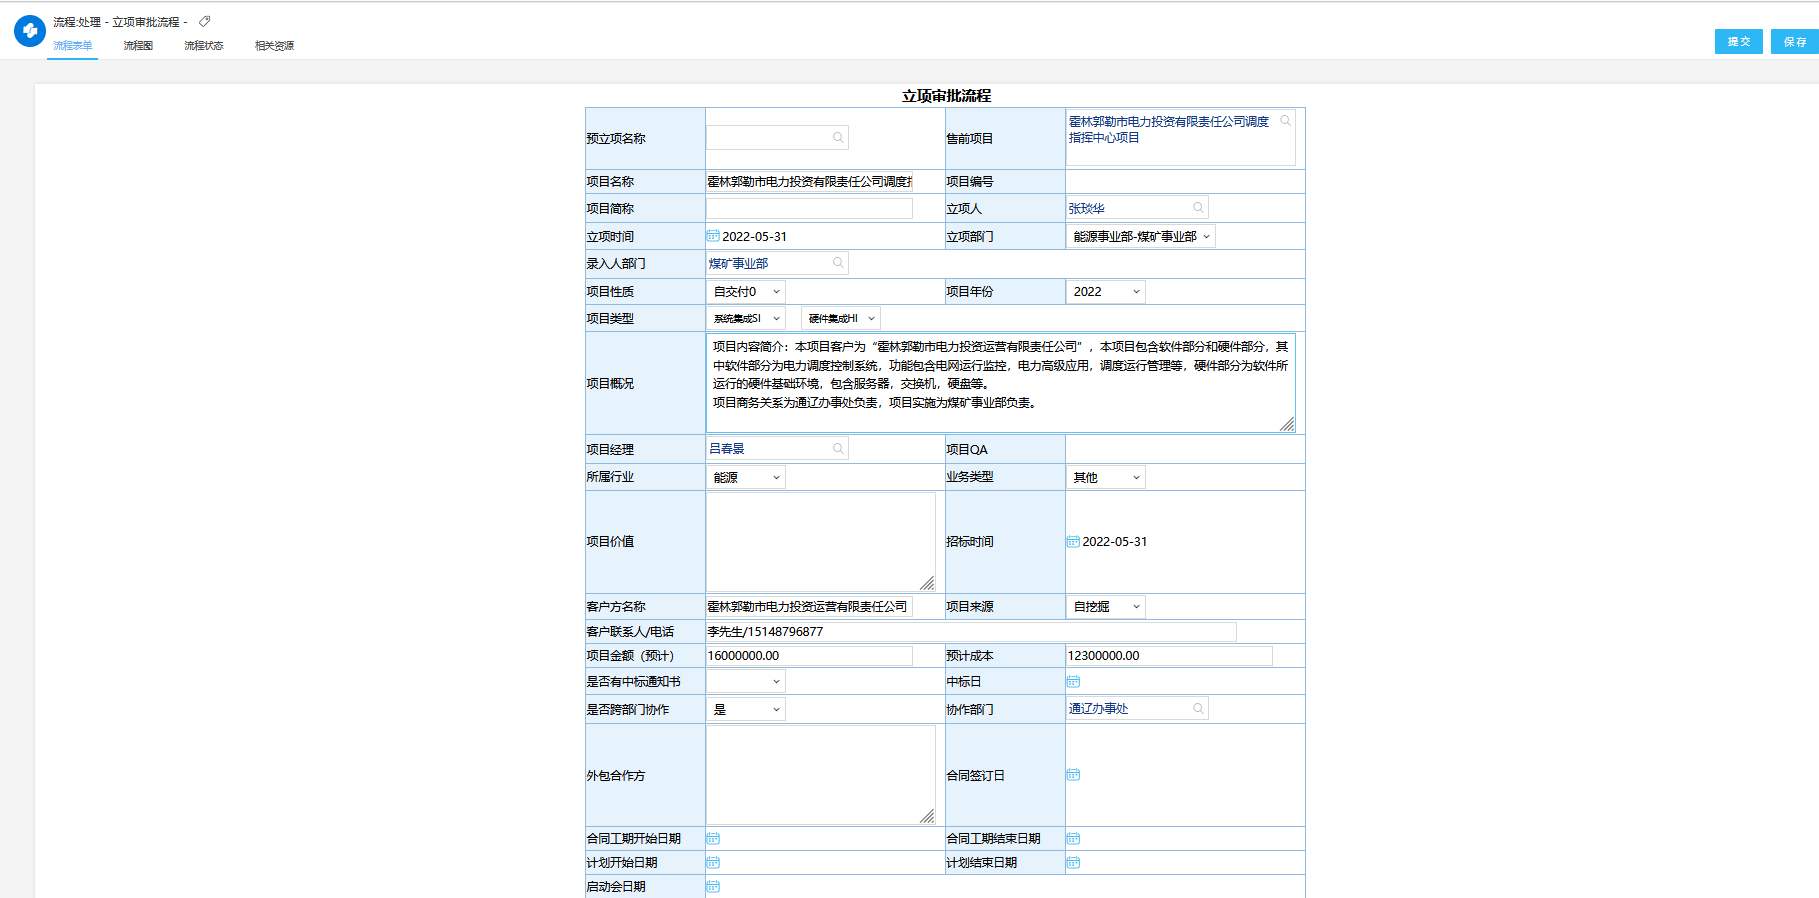Click 项目名称 input field
Screen dimensions: 1819x898
(x=809, y=182)
